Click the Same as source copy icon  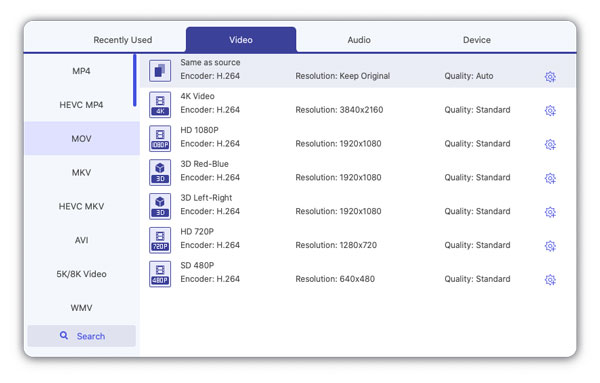pos(160,71)
